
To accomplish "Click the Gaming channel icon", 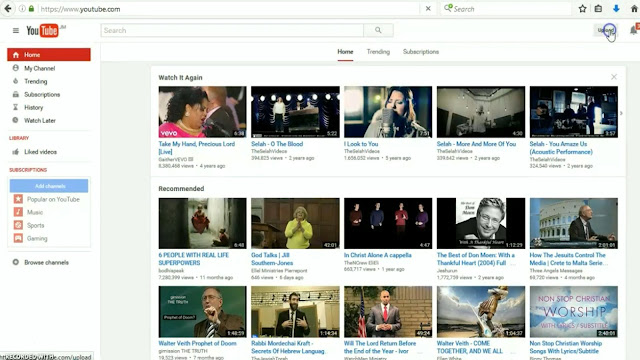I will [x=18, y=238].
